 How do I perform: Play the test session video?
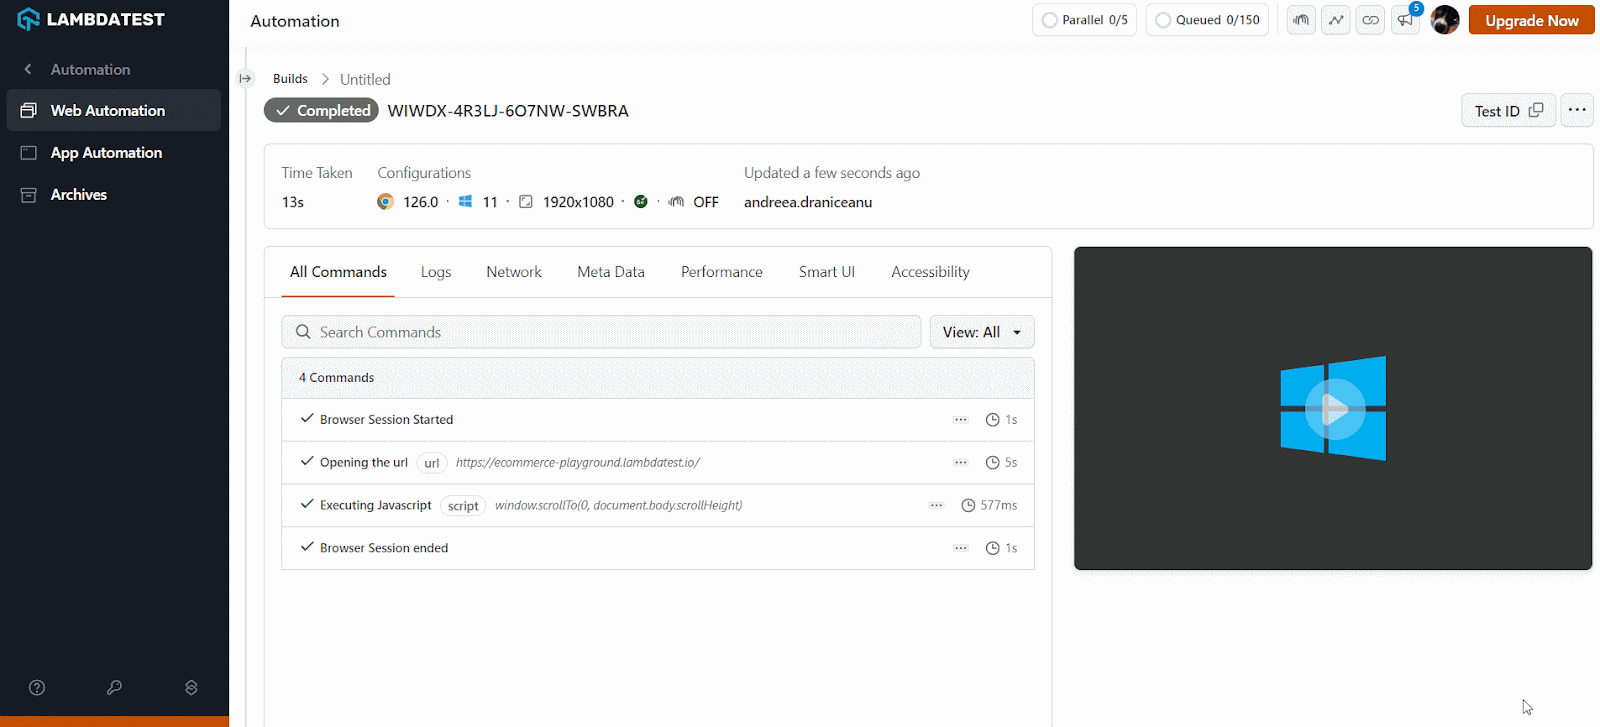tap(1335, 408)
